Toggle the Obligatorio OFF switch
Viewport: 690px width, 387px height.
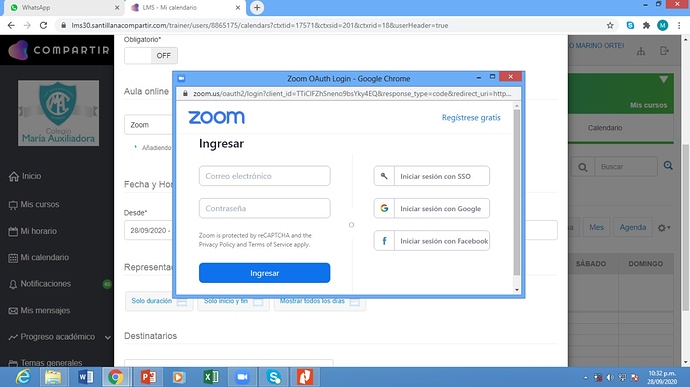(151, 55)
